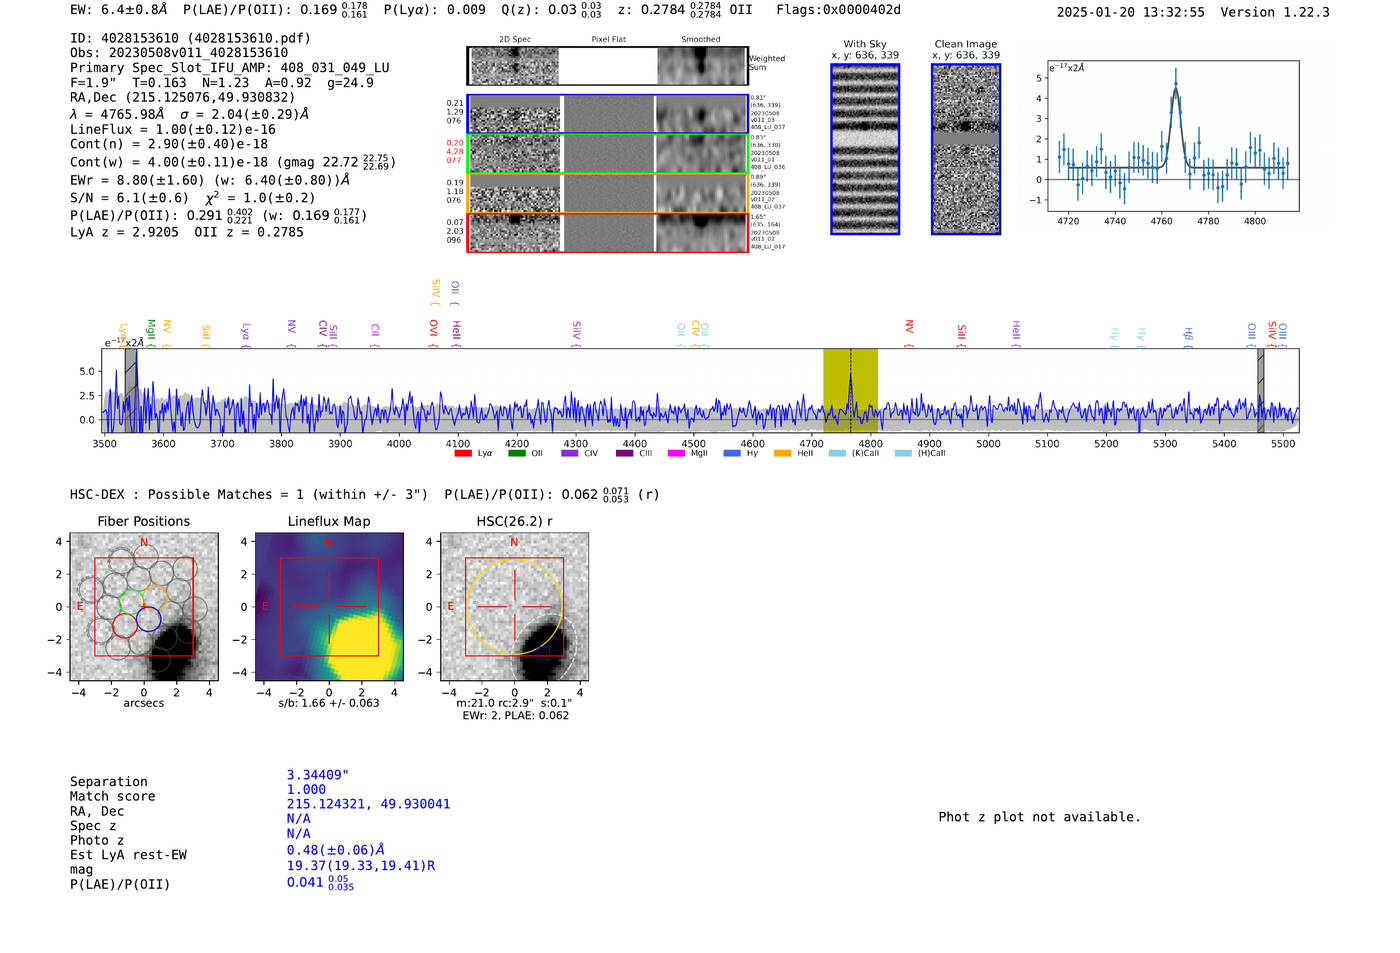Click the red fiber circle in Fiber Positions
Image resolution: width=1400 pixels, height=953 pixels.
pos(125,626)
